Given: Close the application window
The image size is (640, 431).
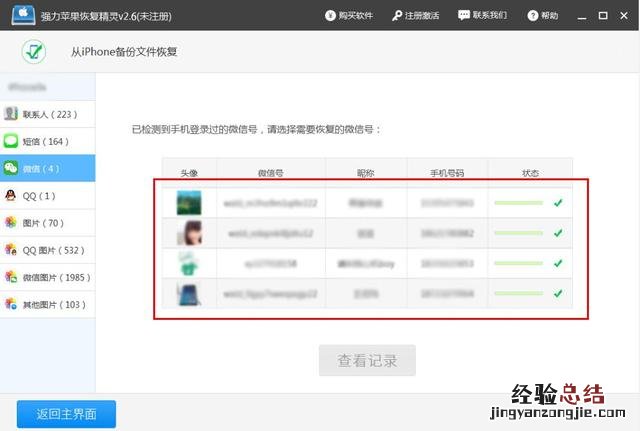Looking at the screenshot, I should click(x=624, y=16).
